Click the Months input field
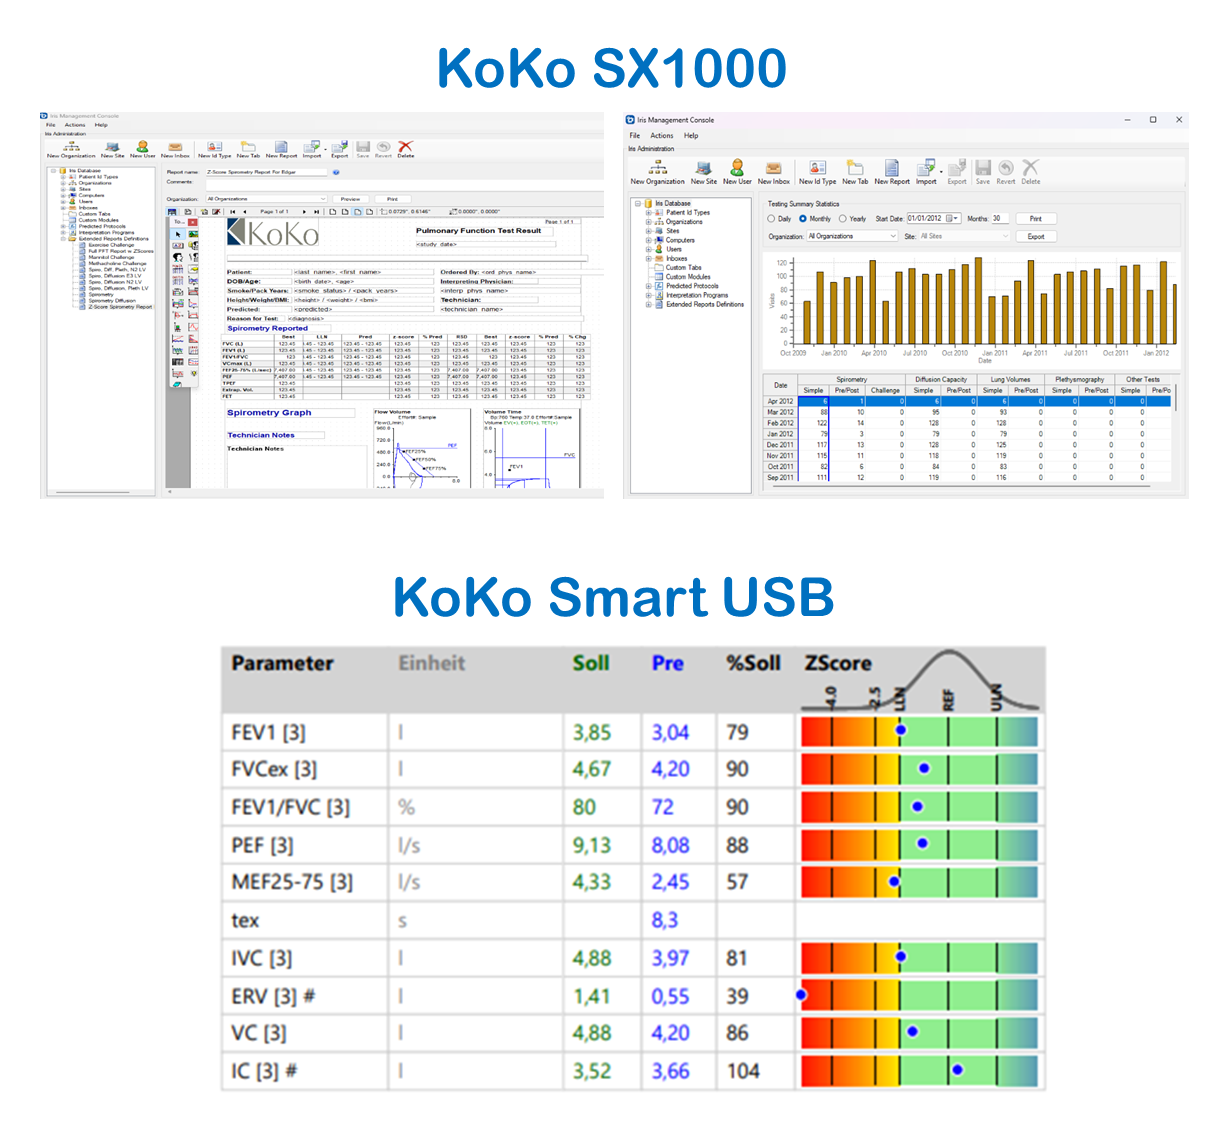1228x1135 pixels. 1000,219
